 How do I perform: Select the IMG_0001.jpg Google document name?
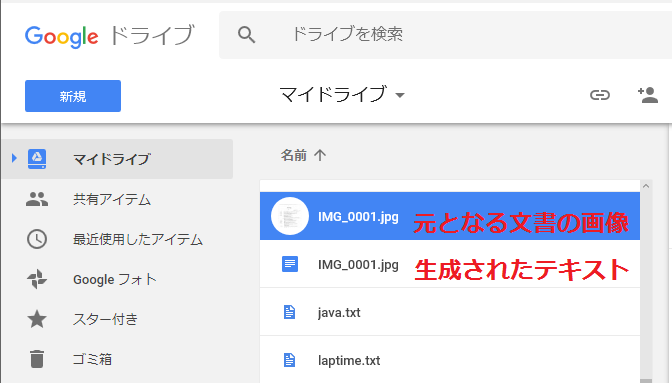358,265
